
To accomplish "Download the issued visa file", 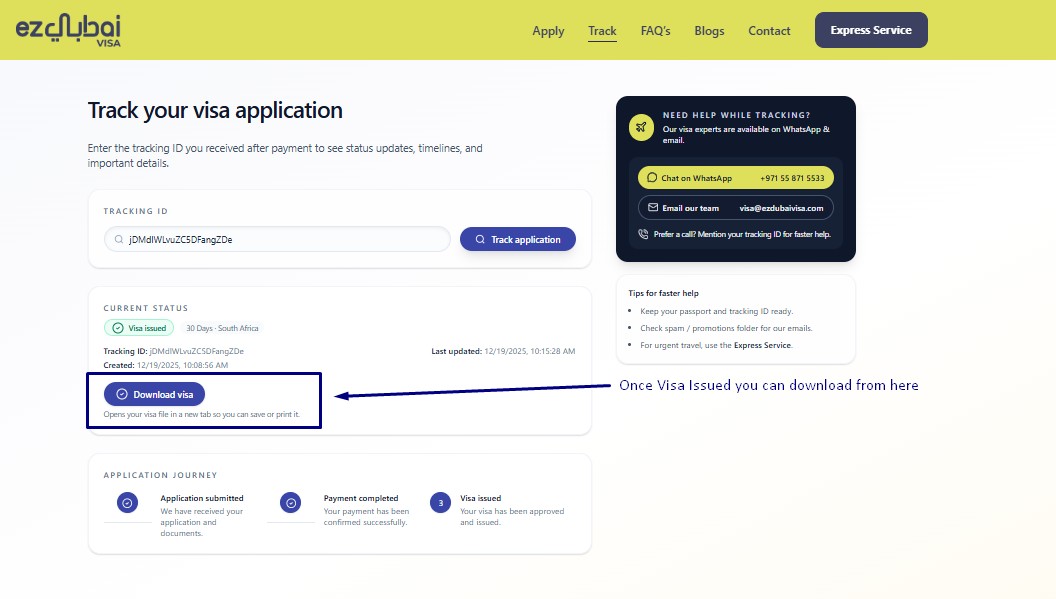I will pos(154,394).
